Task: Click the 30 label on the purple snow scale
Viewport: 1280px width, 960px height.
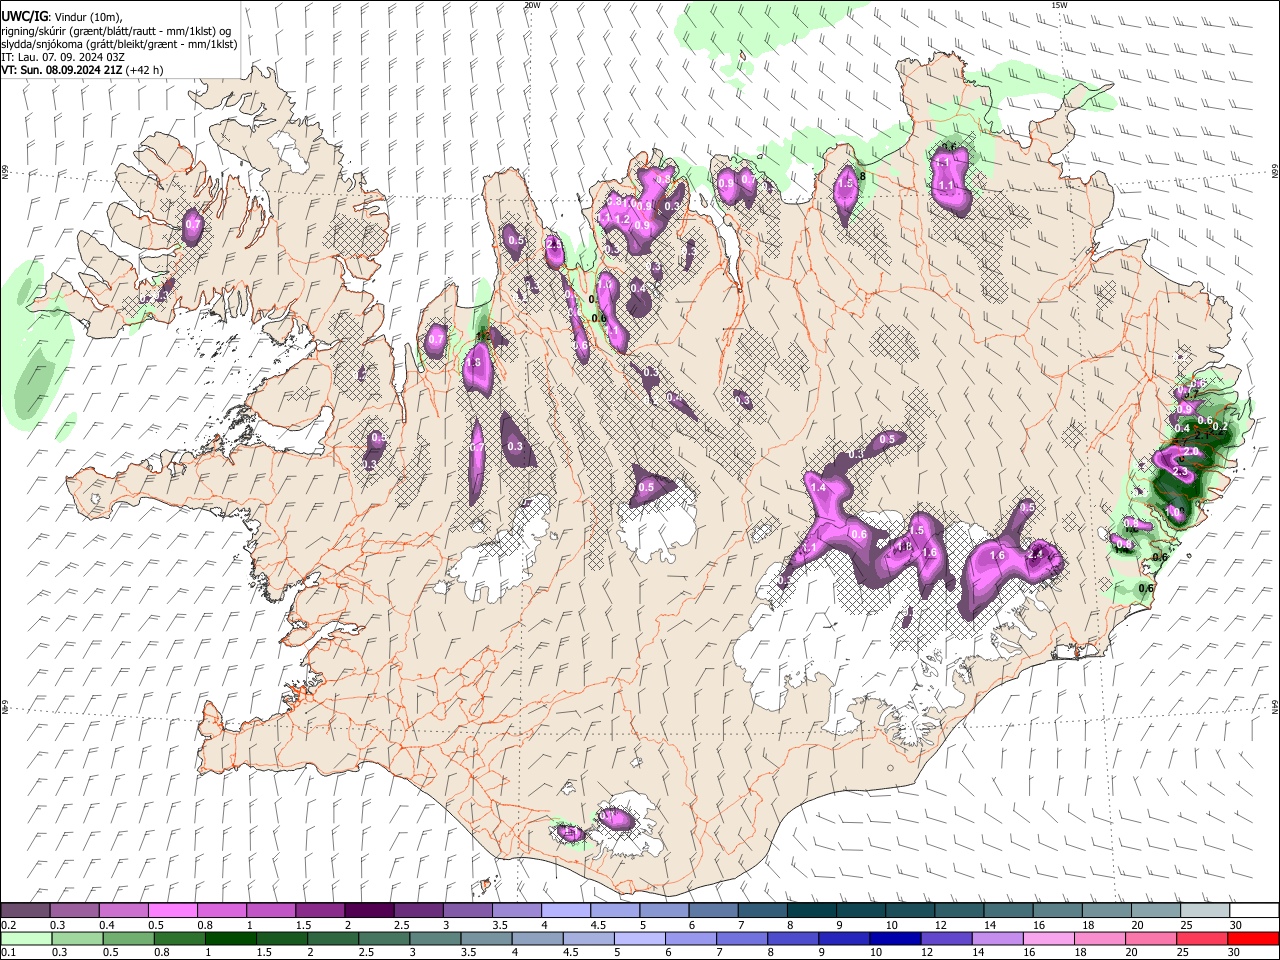Action: click(x=1235, y=925)
